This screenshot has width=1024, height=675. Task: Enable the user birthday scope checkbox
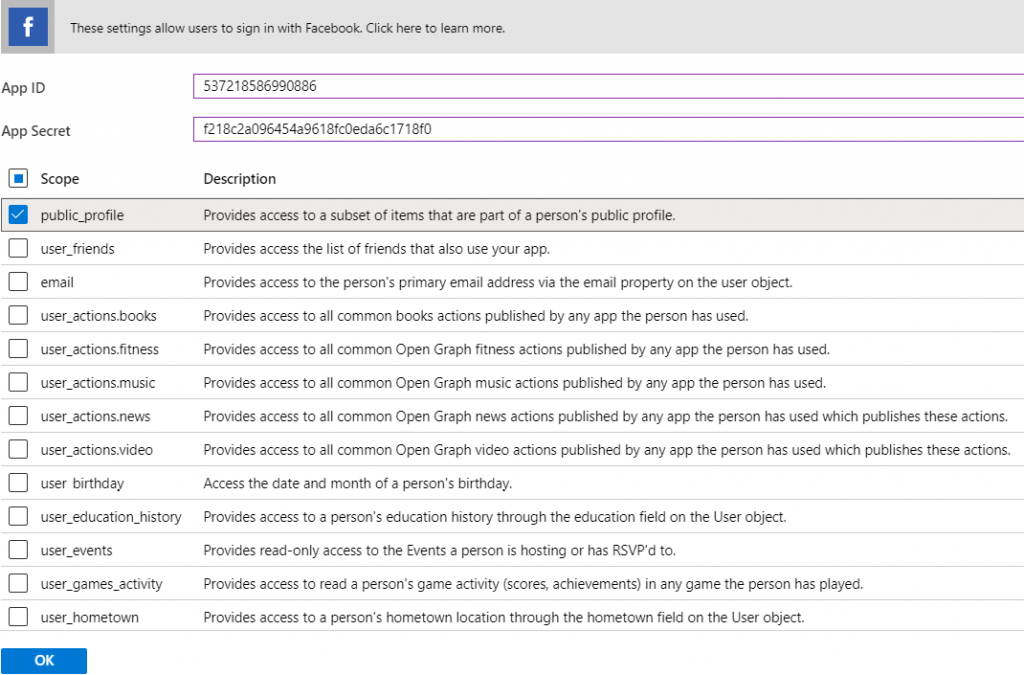18,483
